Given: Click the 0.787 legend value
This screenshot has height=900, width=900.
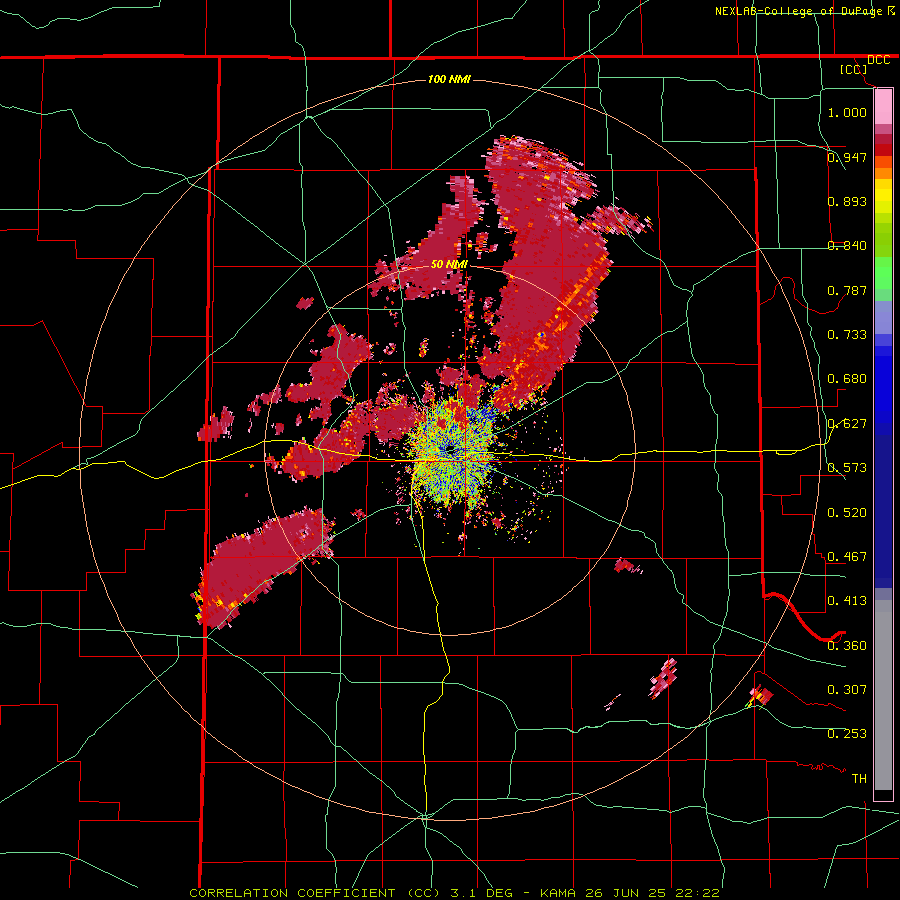Looking at the screenshot, I should coord(847,290).
